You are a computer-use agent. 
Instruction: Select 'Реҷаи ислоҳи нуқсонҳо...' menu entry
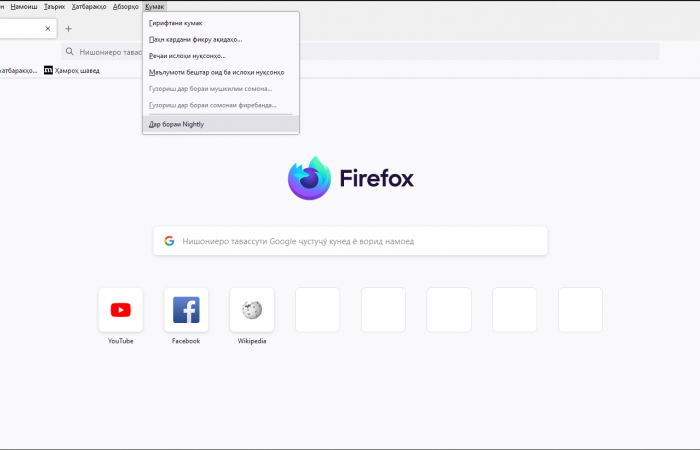(x=221, y=56)
